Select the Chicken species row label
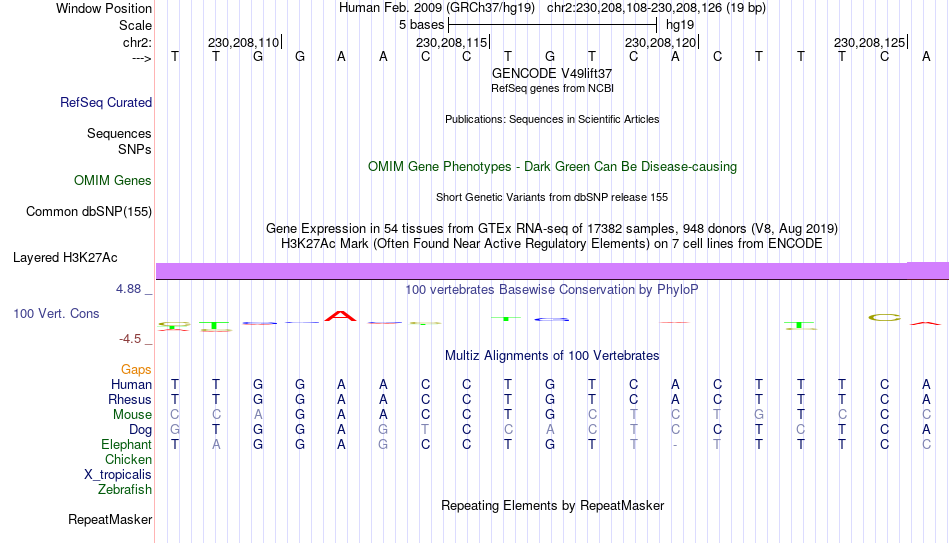The height and width of the screenshot is (543, 950). [128, 459]
